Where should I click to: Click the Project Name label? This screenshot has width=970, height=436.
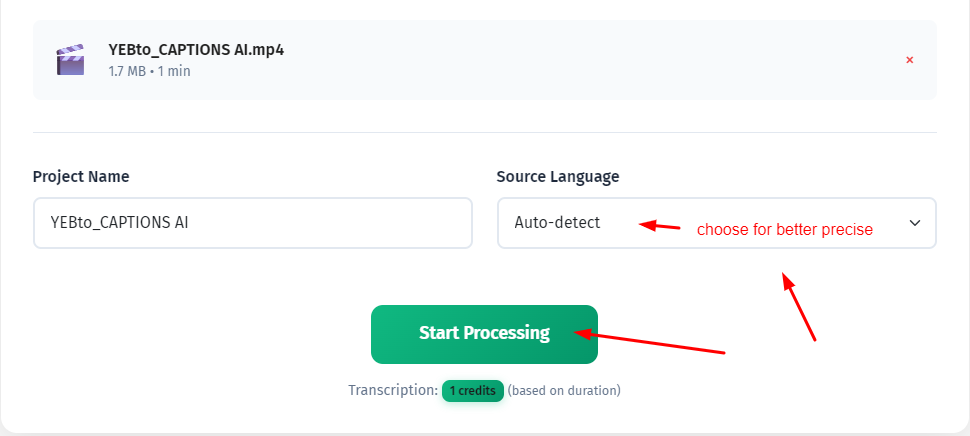click(81, 177)
